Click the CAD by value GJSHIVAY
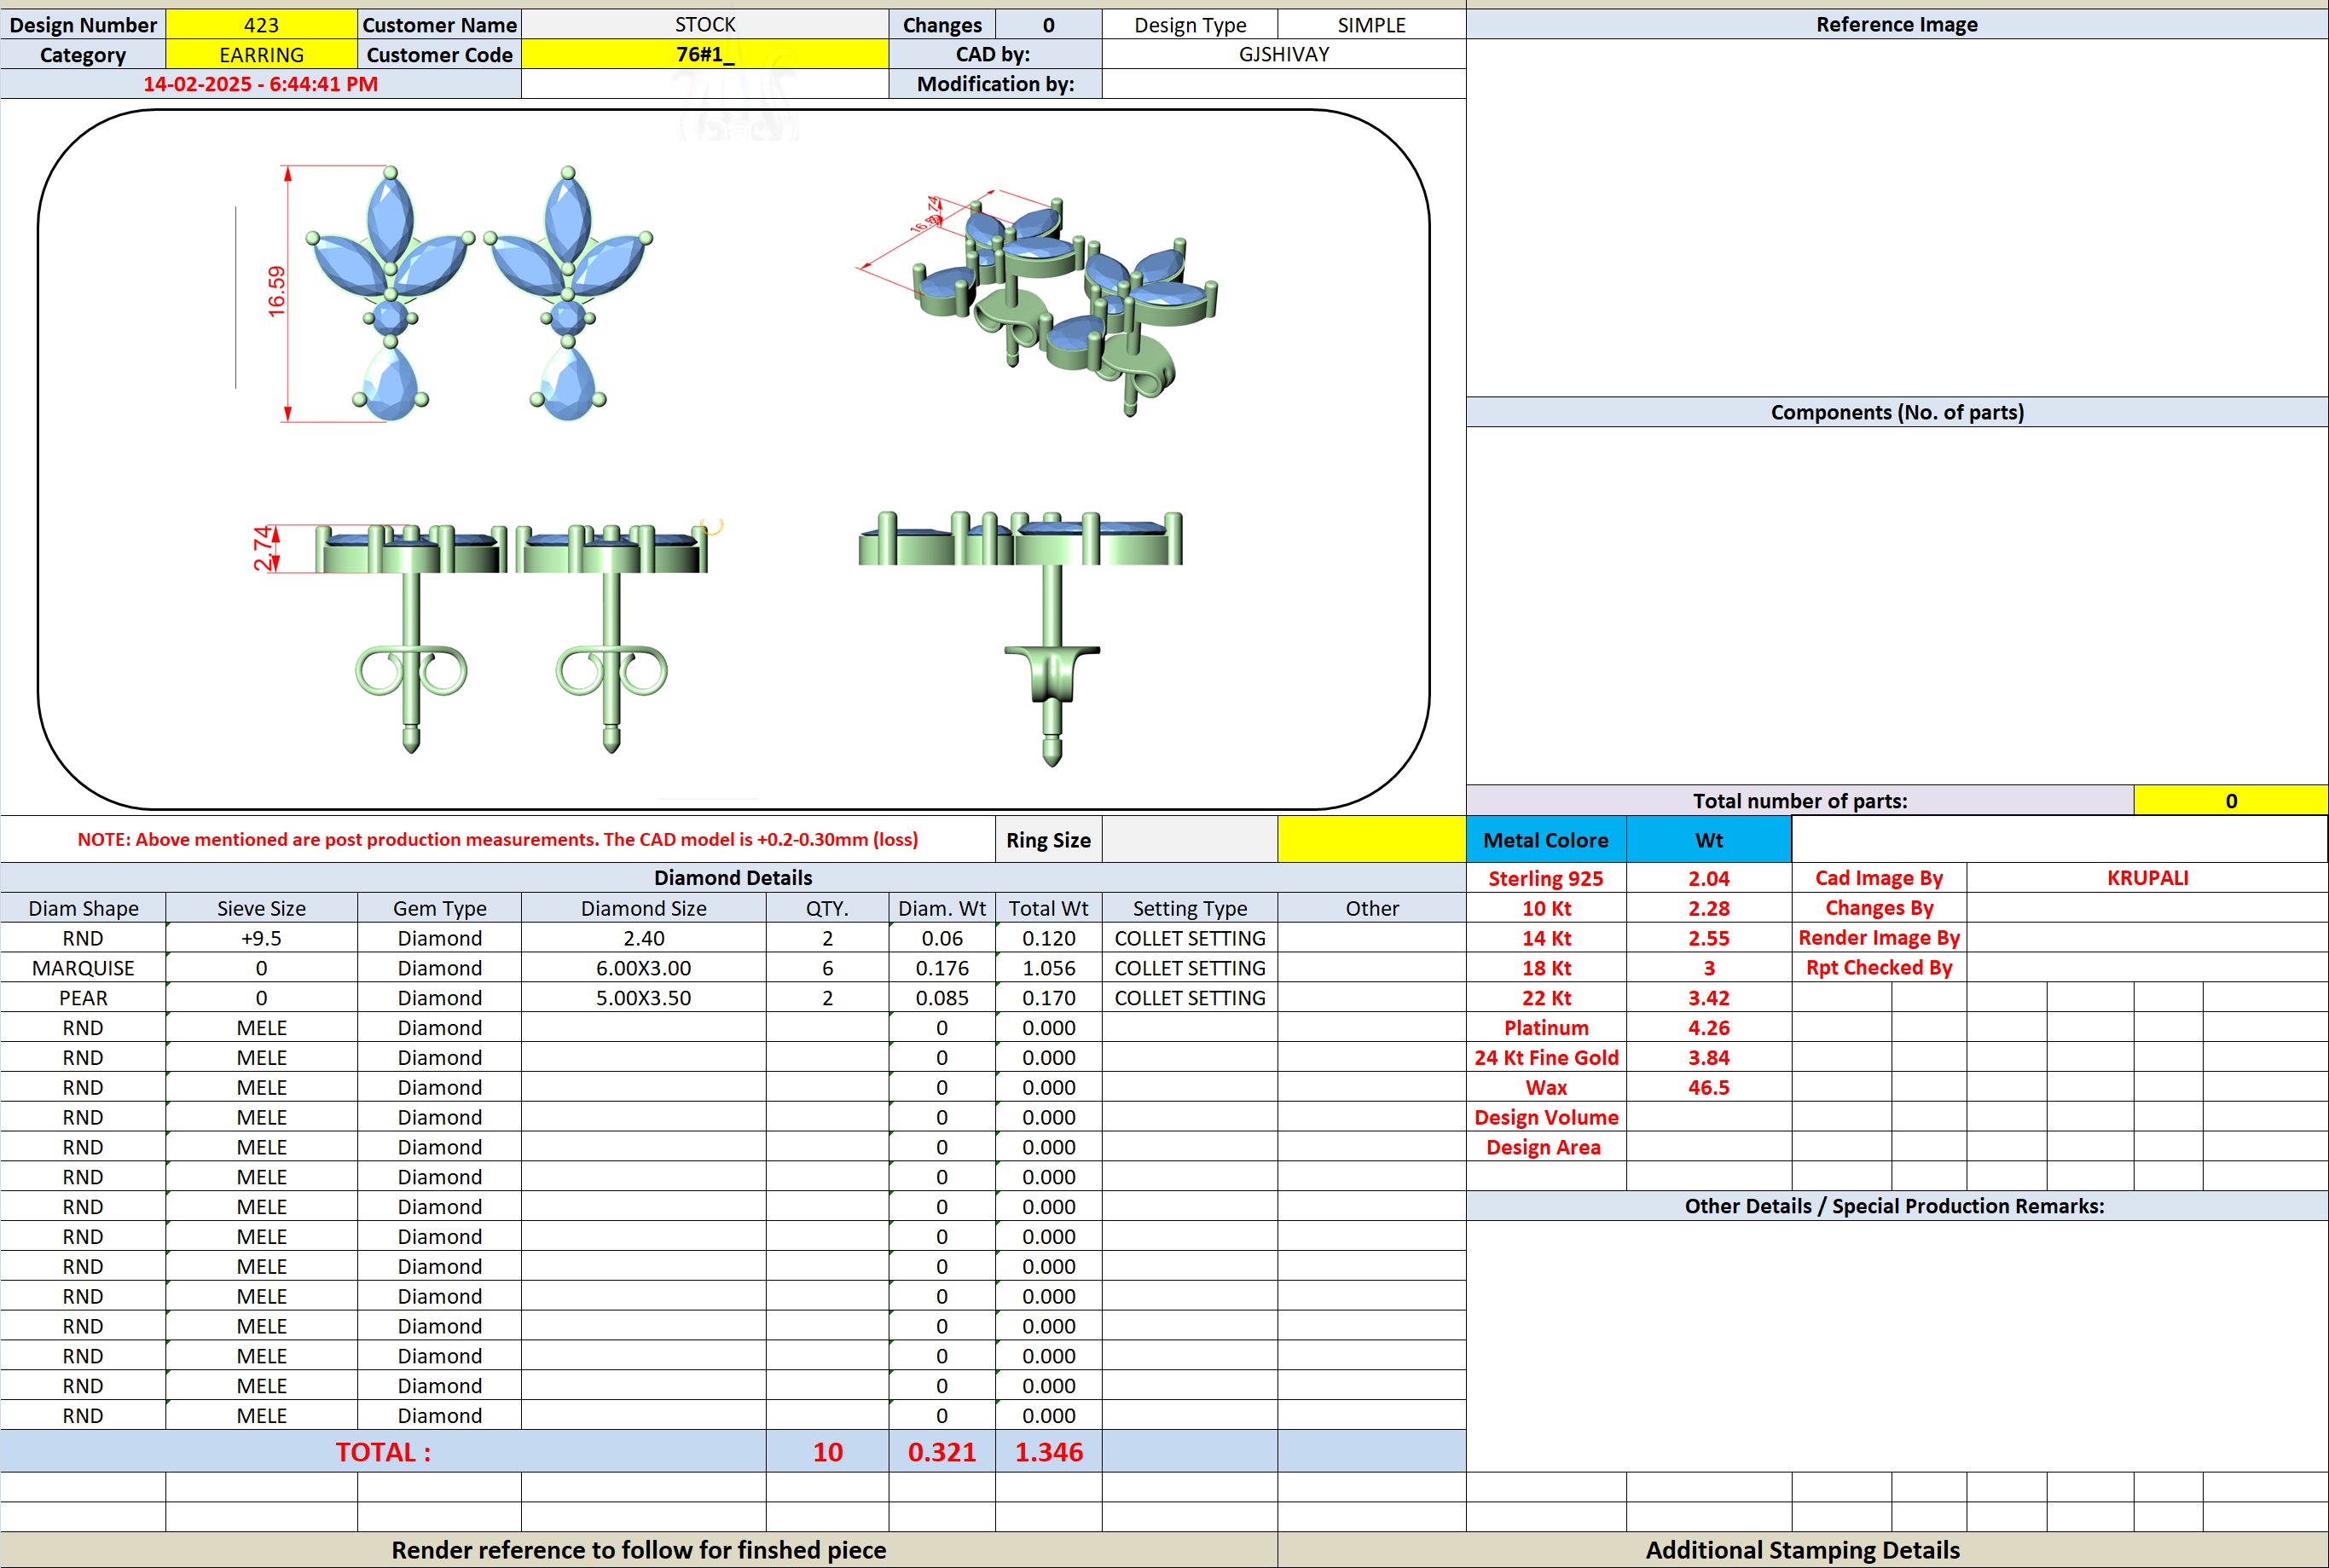Viewport: 2329px width, 1568px height. pyautogui.click(x=1284, y=54)
